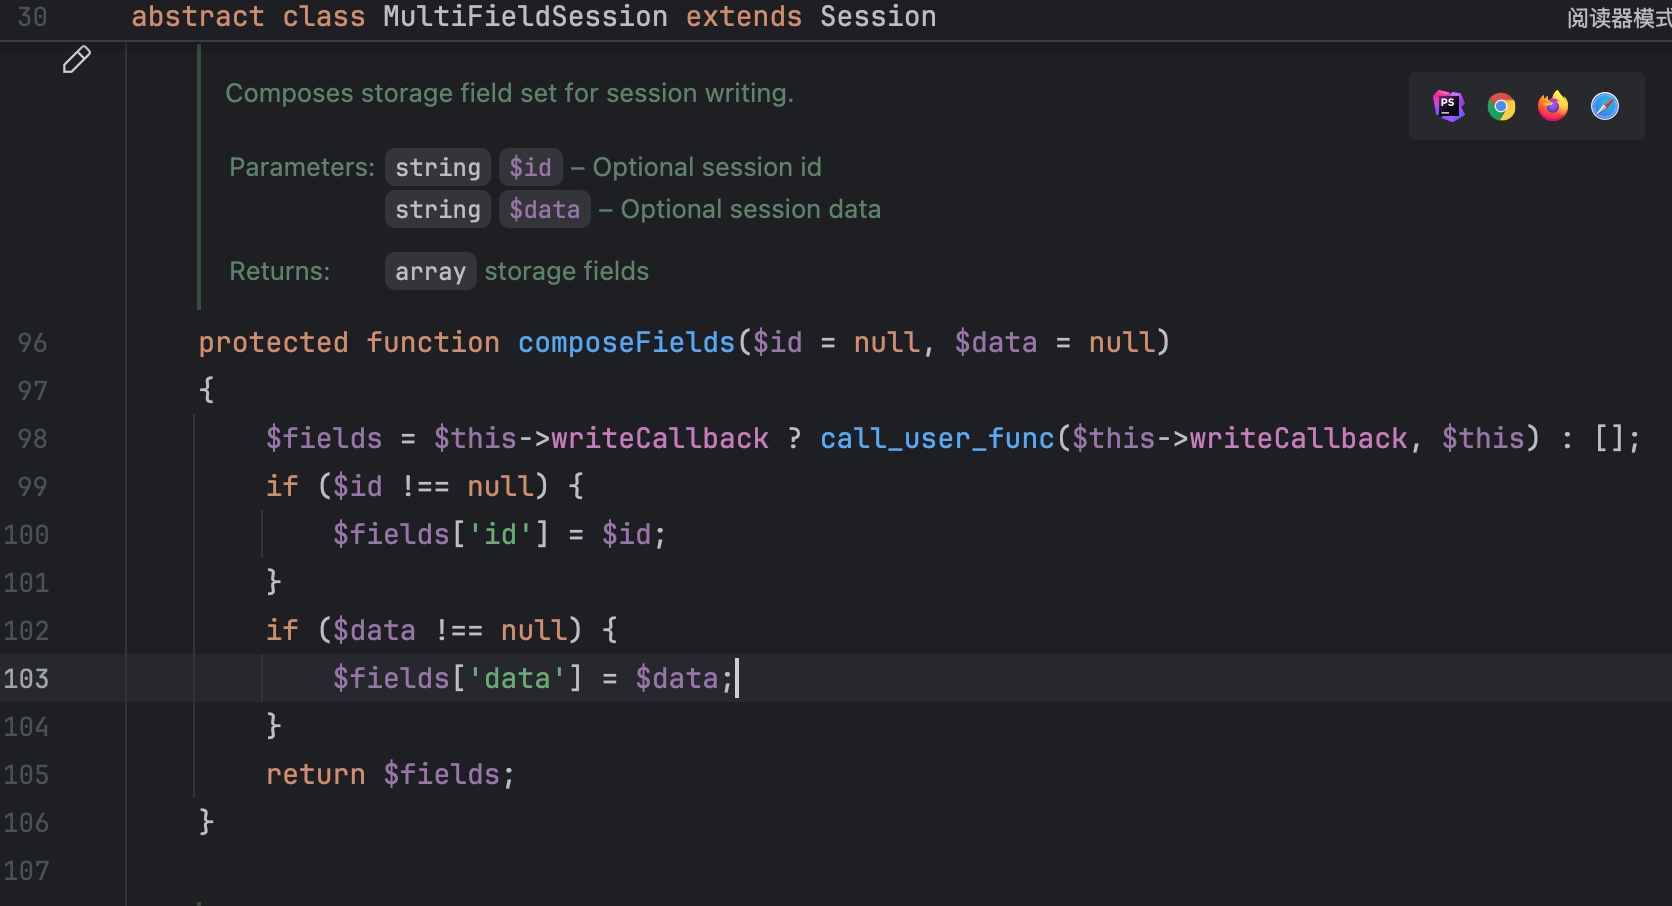
Task: Click the $id parameter in documentation
Action: [x=530, y=167]
